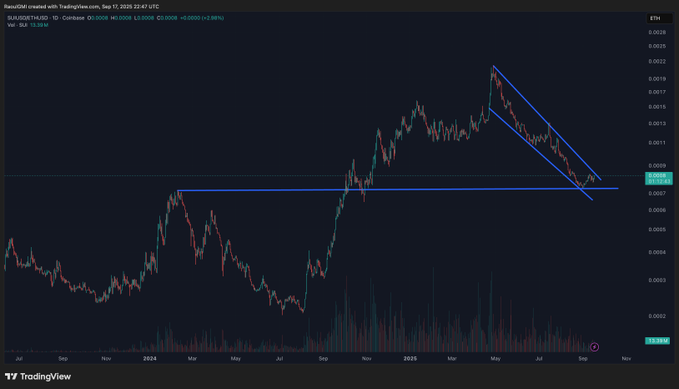This screenshot has height=389, width=679.
Task: Click the 0.0007 price axis label
Action: click(657, 193)
